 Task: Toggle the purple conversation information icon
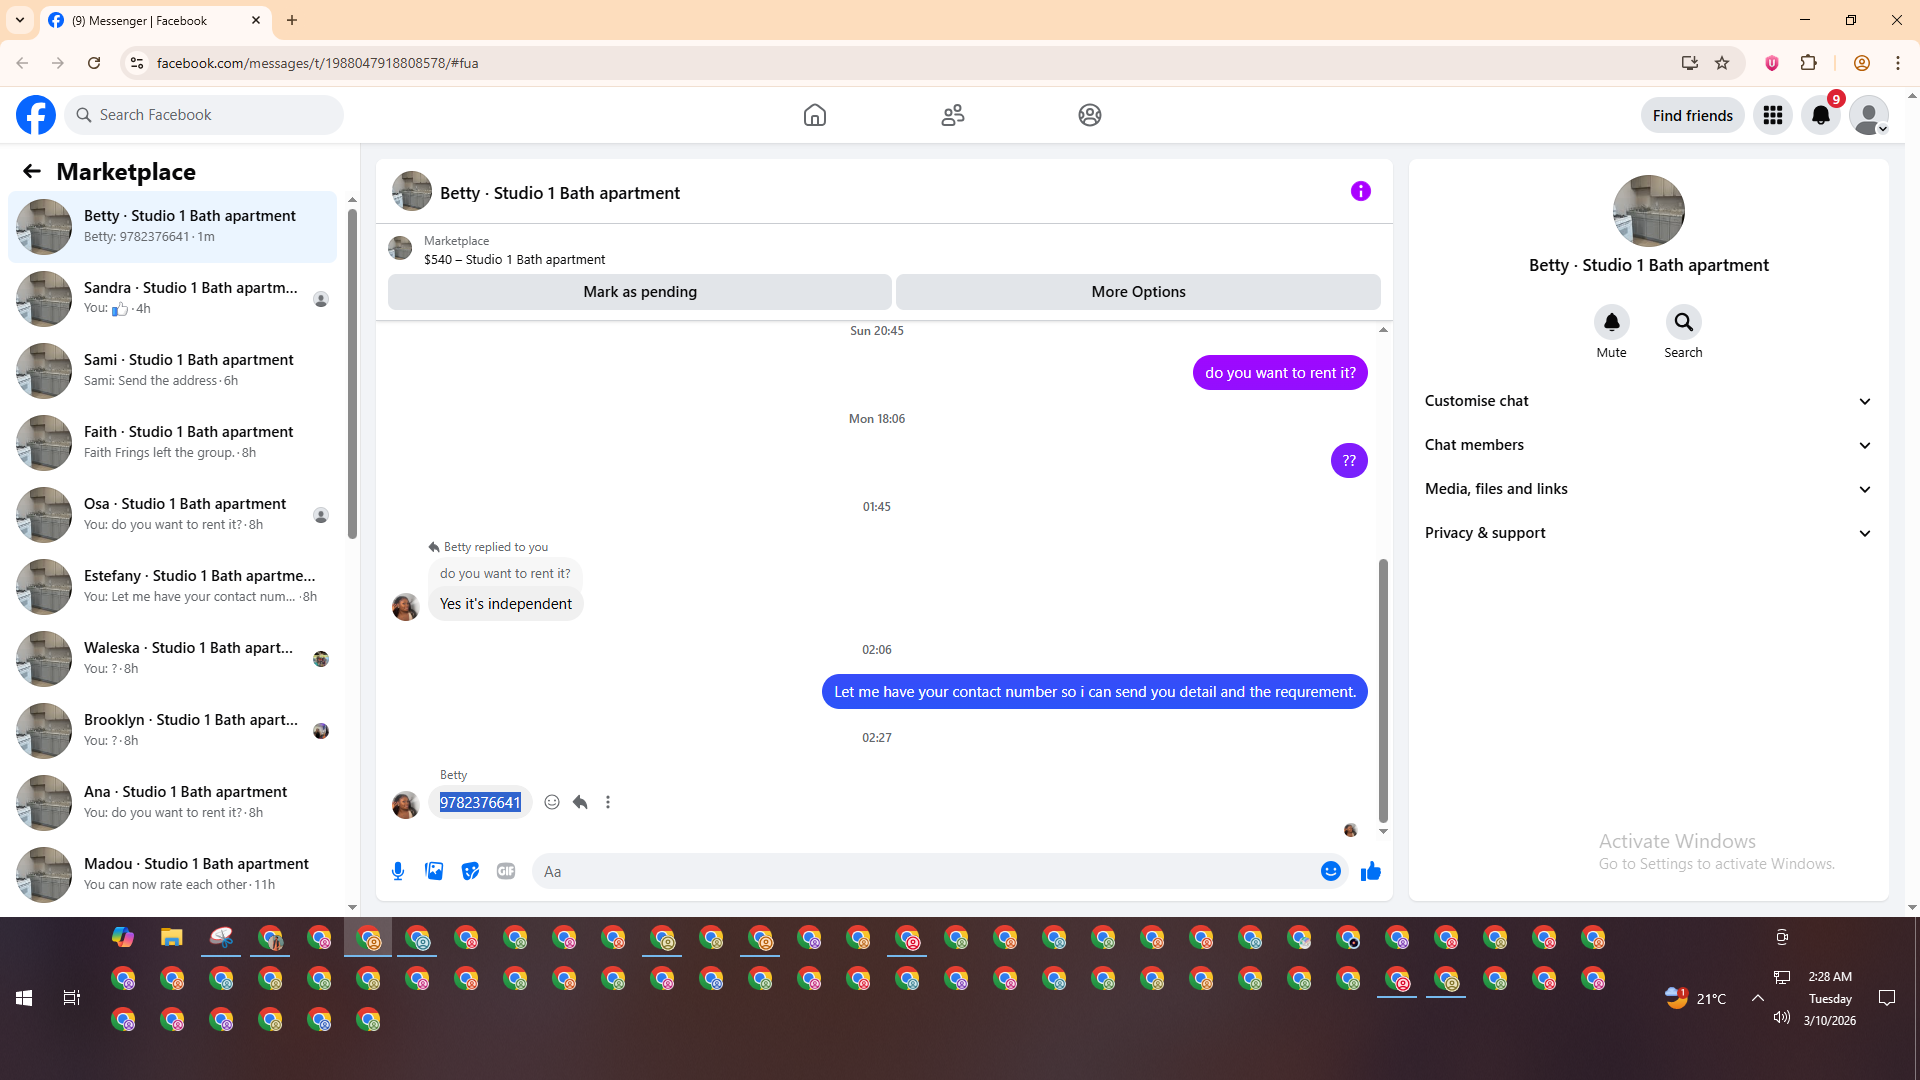(1360, 191)
